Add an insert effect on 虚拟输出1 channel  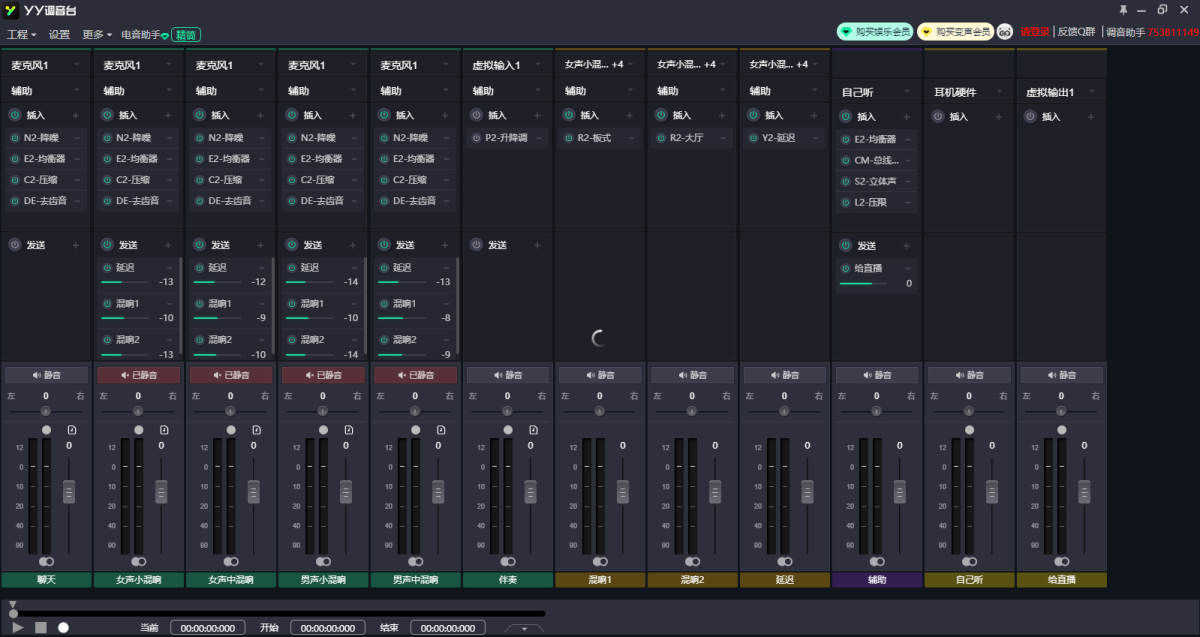pyautogui.click(x=1091, y=117)
